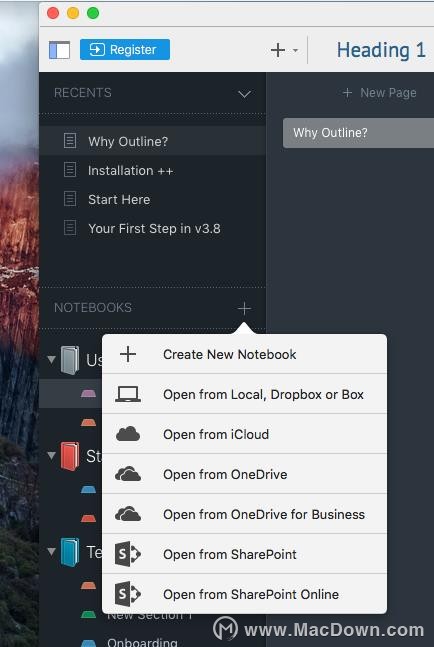Collapse the Recents section chevron
The height and width of the screenshot is (647, 434).
click(x=244, y=94)
